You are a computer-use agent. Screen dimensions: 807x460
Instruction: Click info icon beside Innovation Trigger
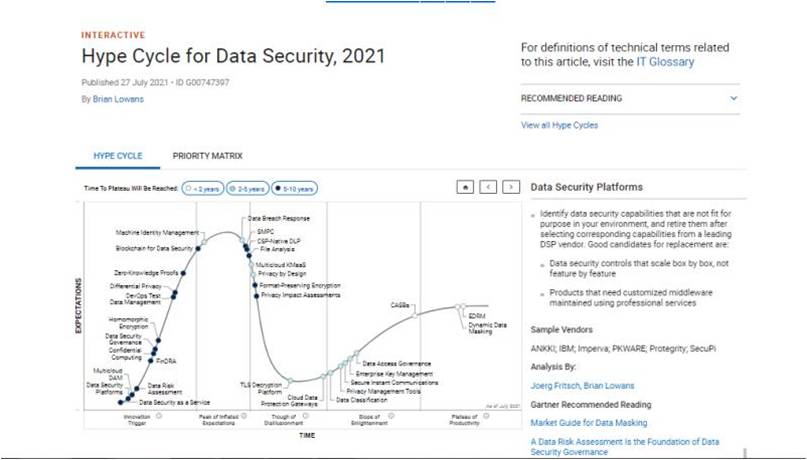click(x=160, y=414)
